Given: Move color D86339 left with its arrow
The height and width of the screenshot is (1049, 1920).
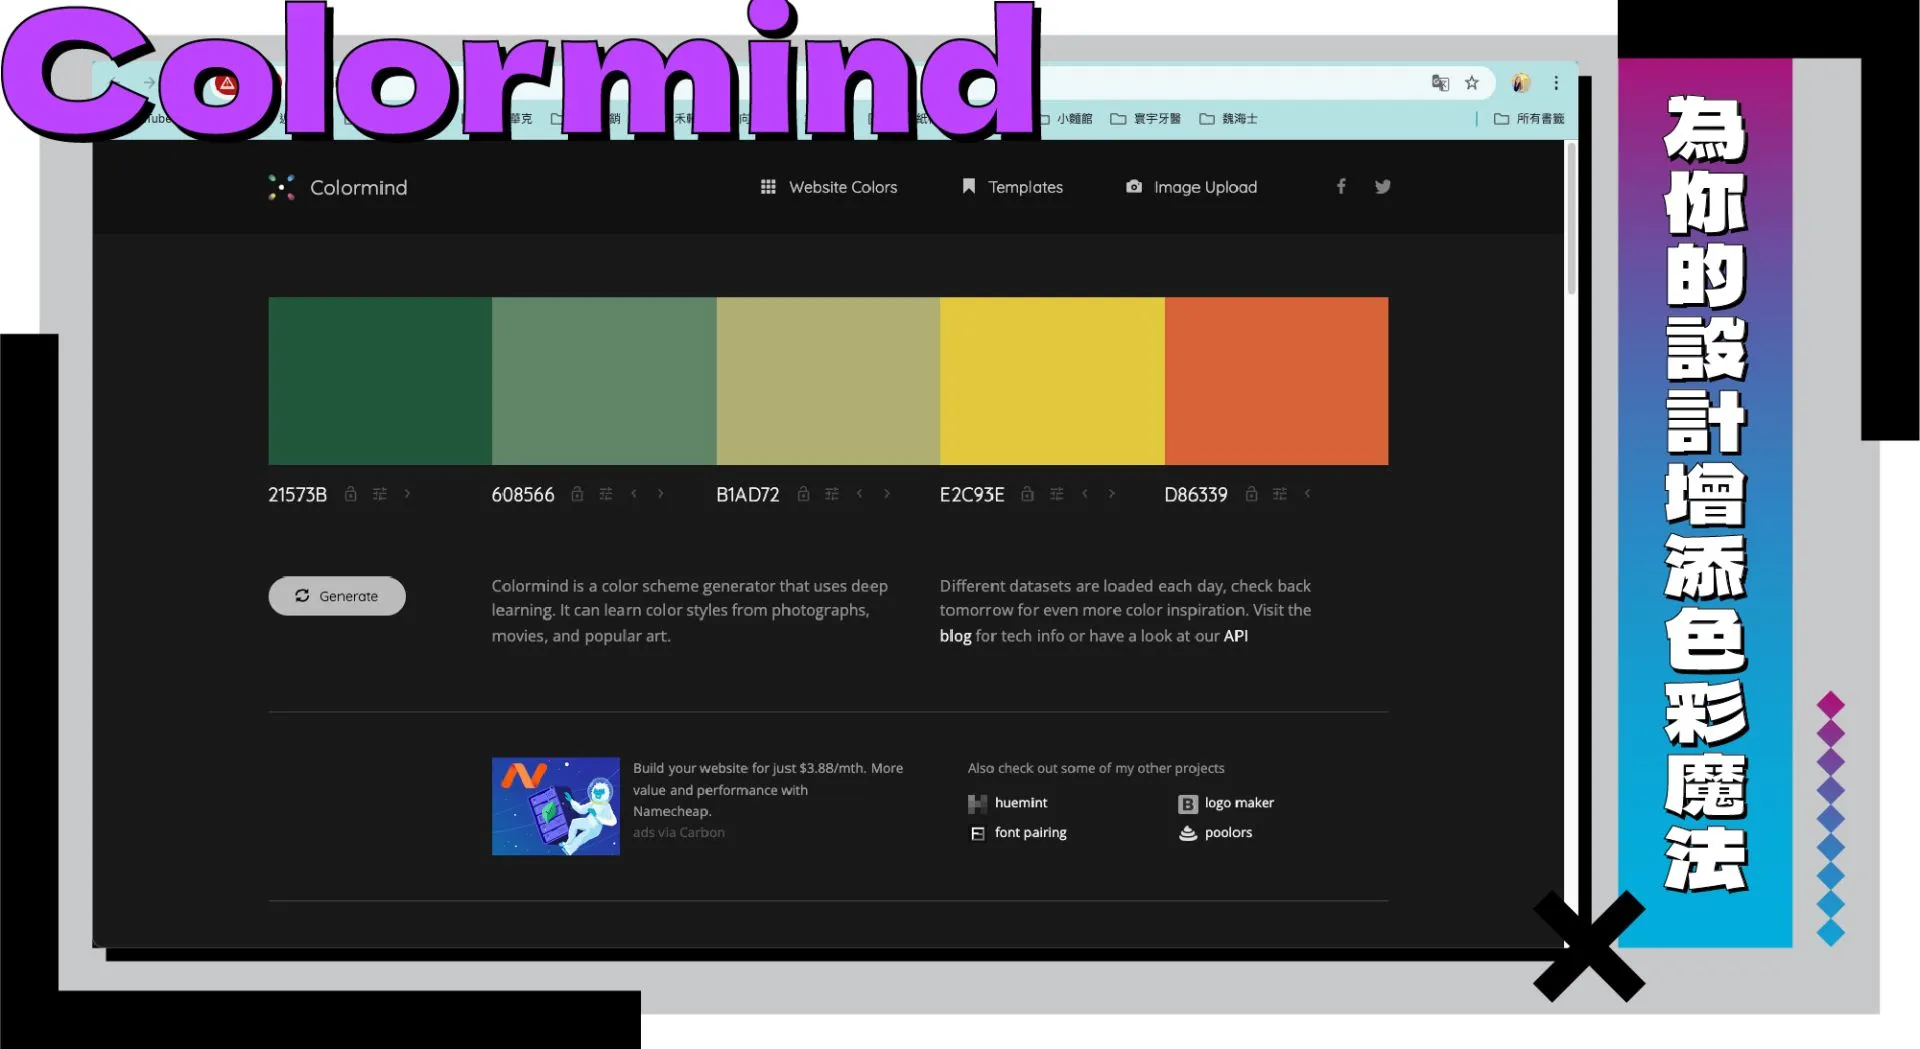Looking at the screenshot, I should click(1307, 494).
